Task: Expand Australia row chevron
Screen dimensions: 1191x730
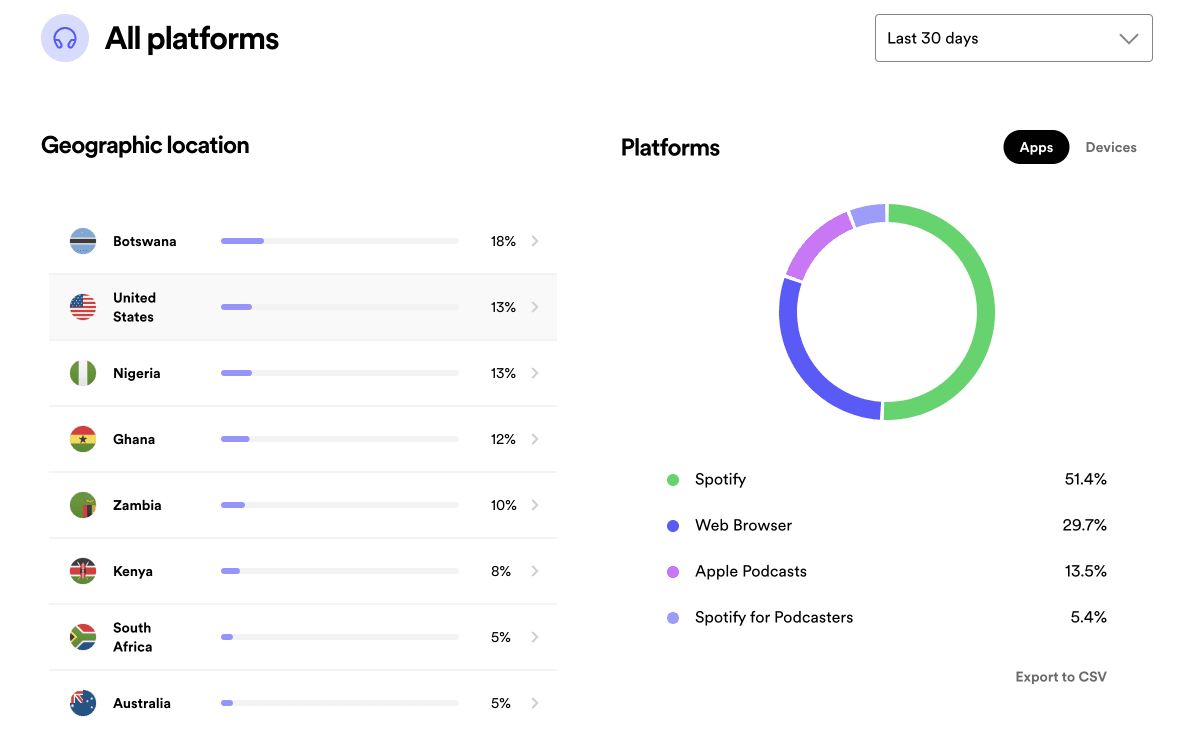Action: [x=535, y=703]
